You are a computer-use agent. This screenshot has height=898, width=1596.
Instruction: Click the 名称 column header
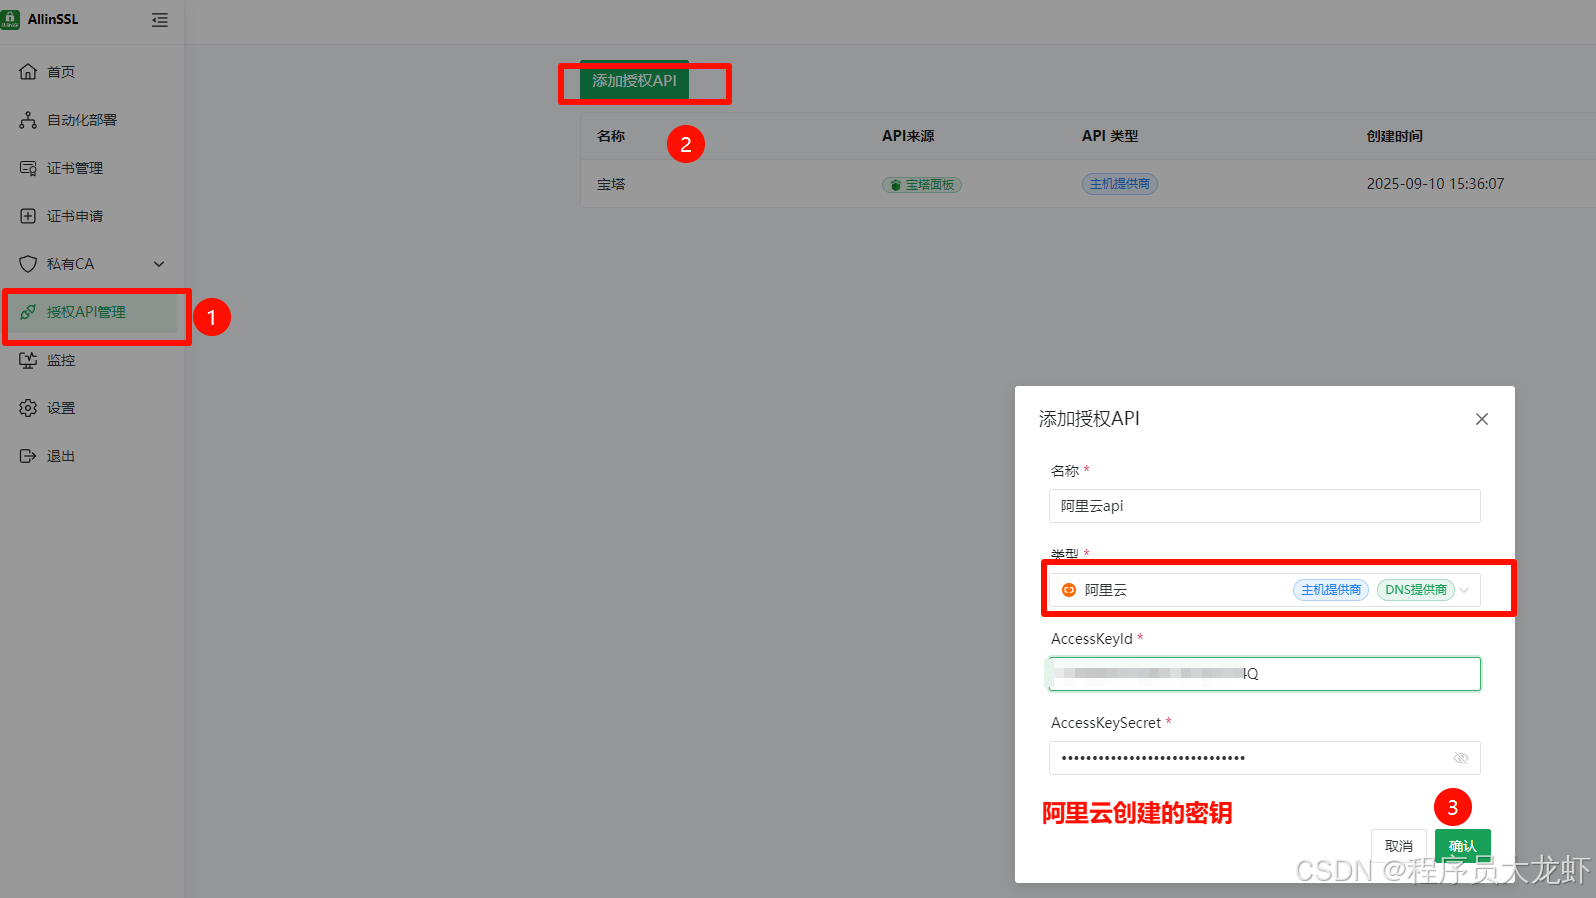click(611, 136)
